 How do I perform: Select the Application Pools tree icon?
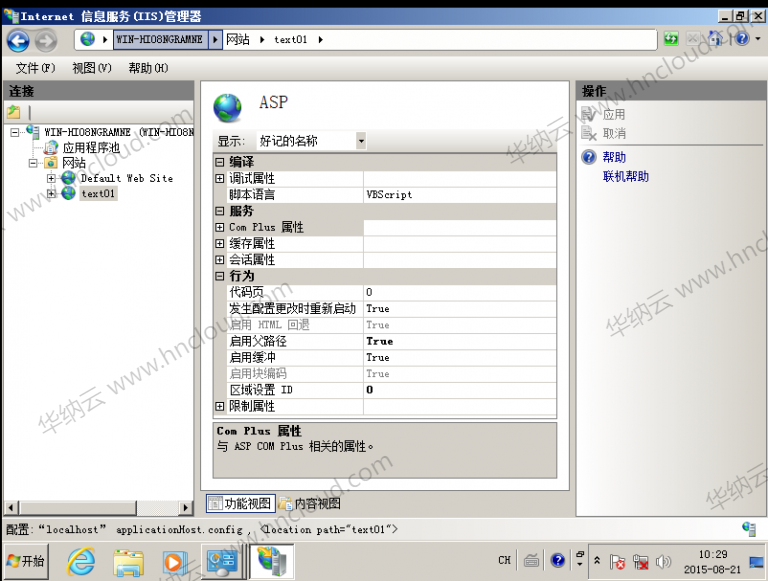click(50, 147)
